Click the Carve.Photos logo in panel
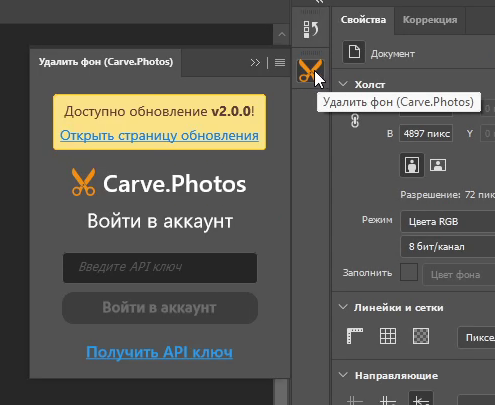Viewport: 495px width, 405px height. coord(159,183)
